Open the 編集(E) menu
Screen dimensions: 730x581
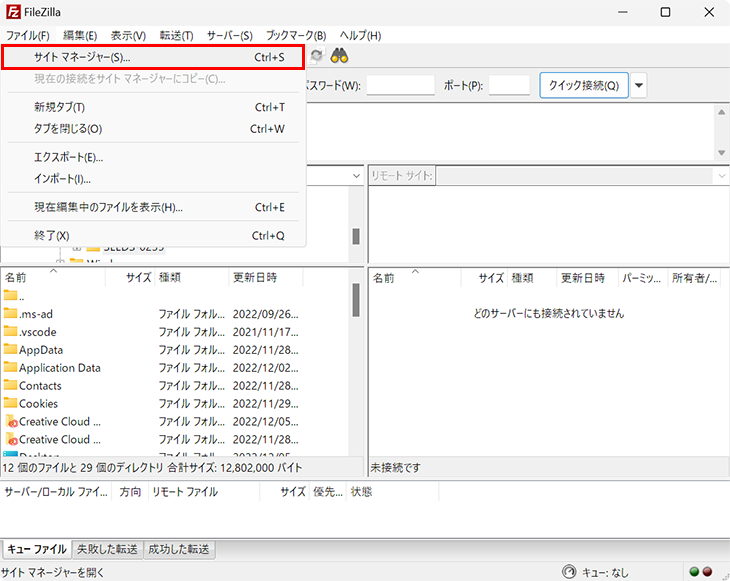click(80, 35)
